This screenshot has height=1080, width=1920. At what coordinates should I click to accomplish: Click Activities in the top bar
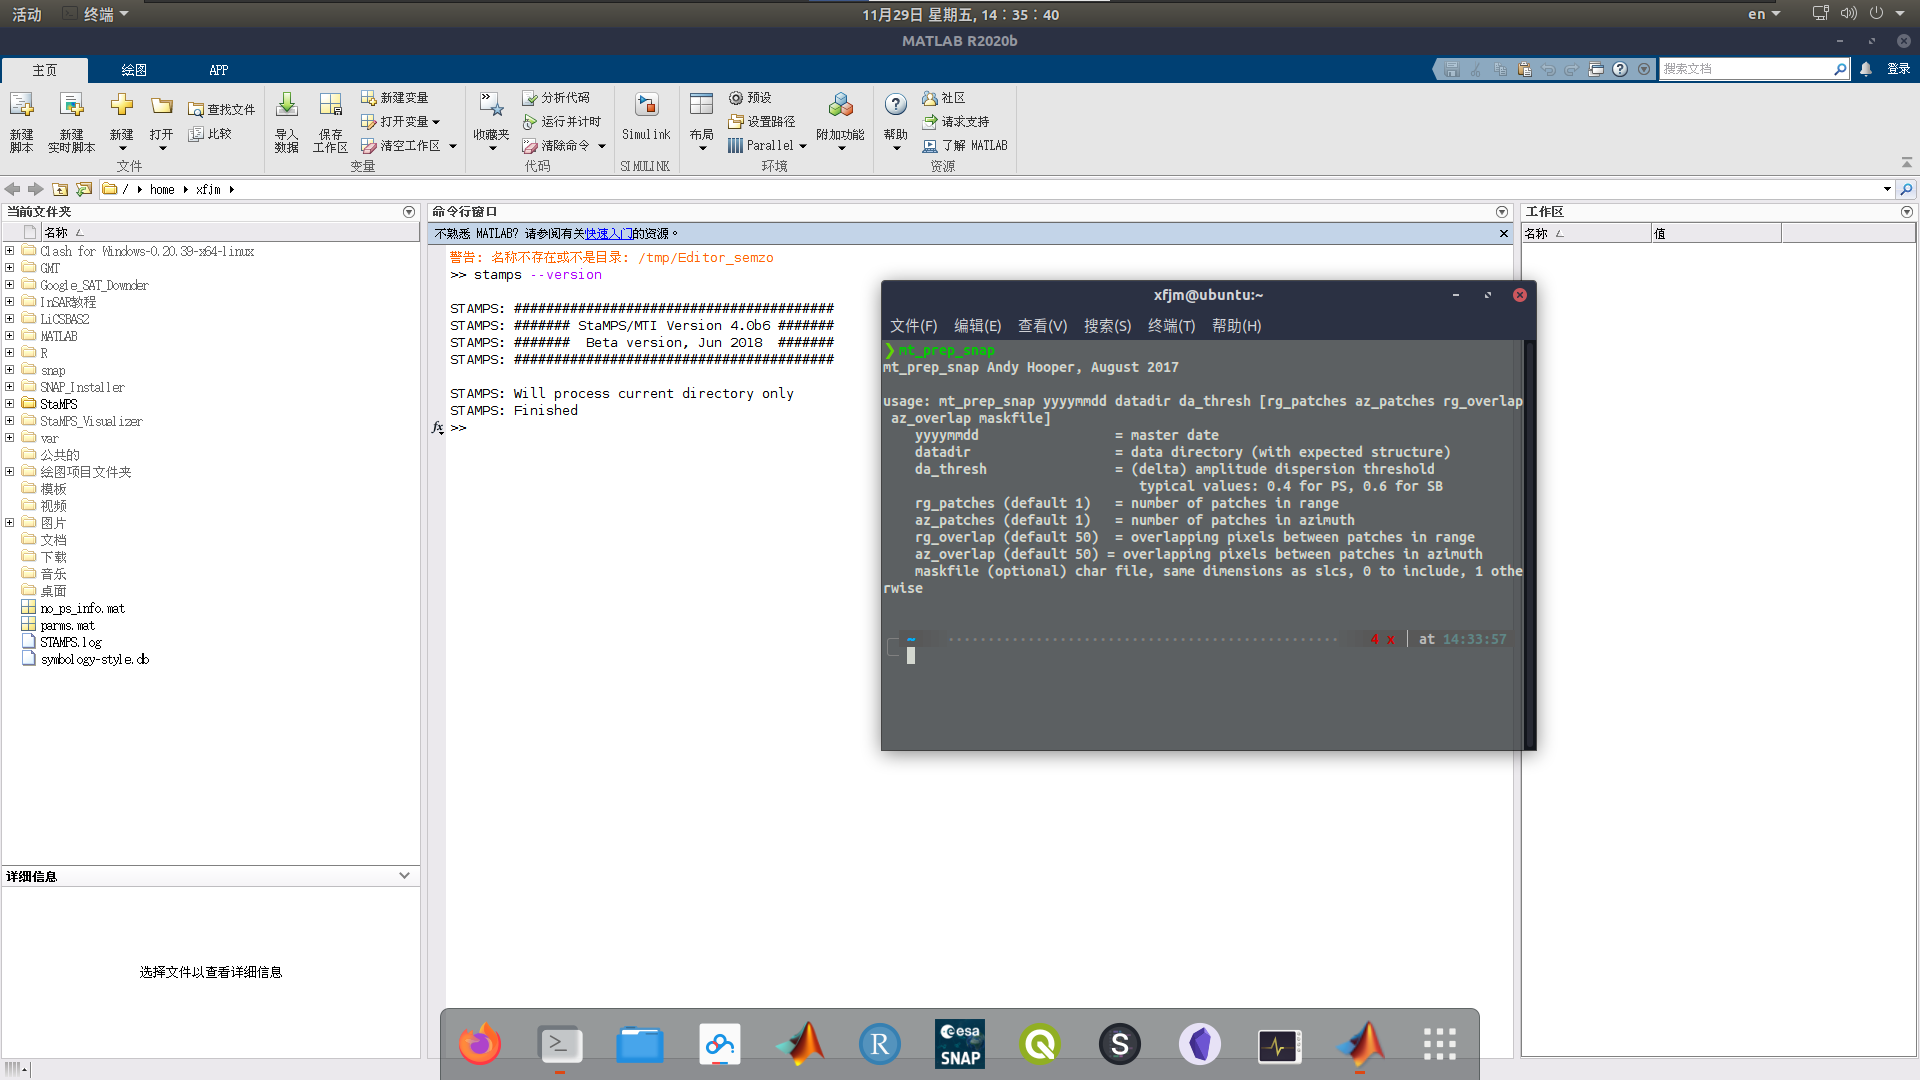[x=27, y=14]
